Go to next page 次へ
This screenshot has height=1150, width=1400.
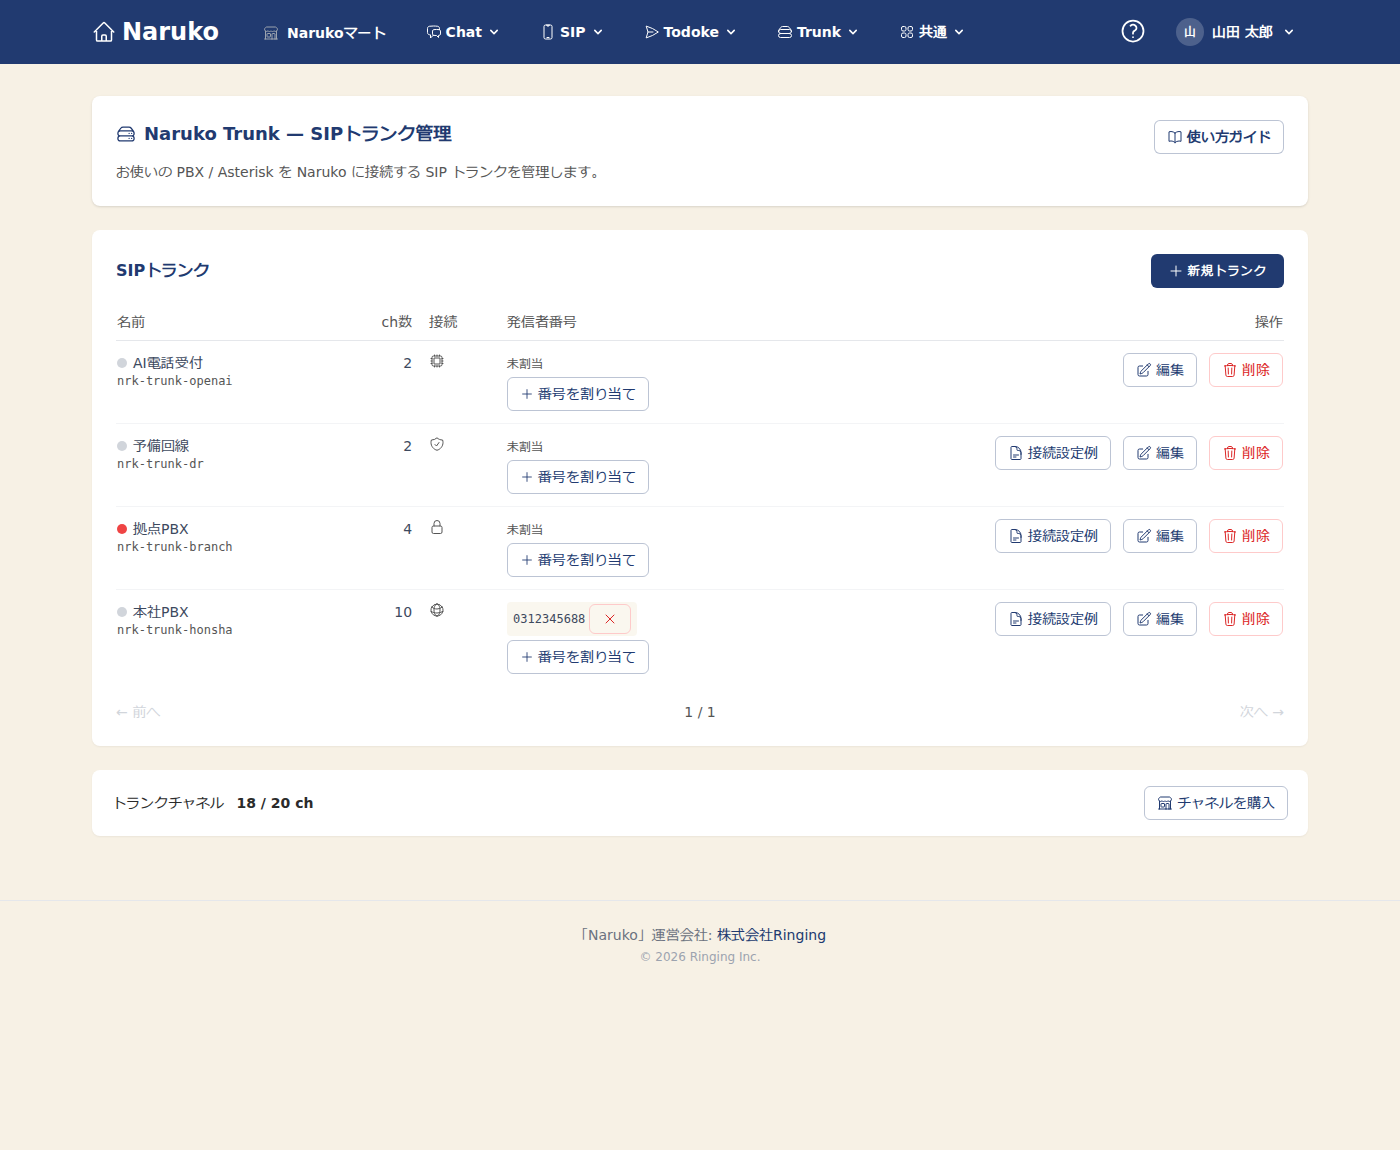point(1262,712)
